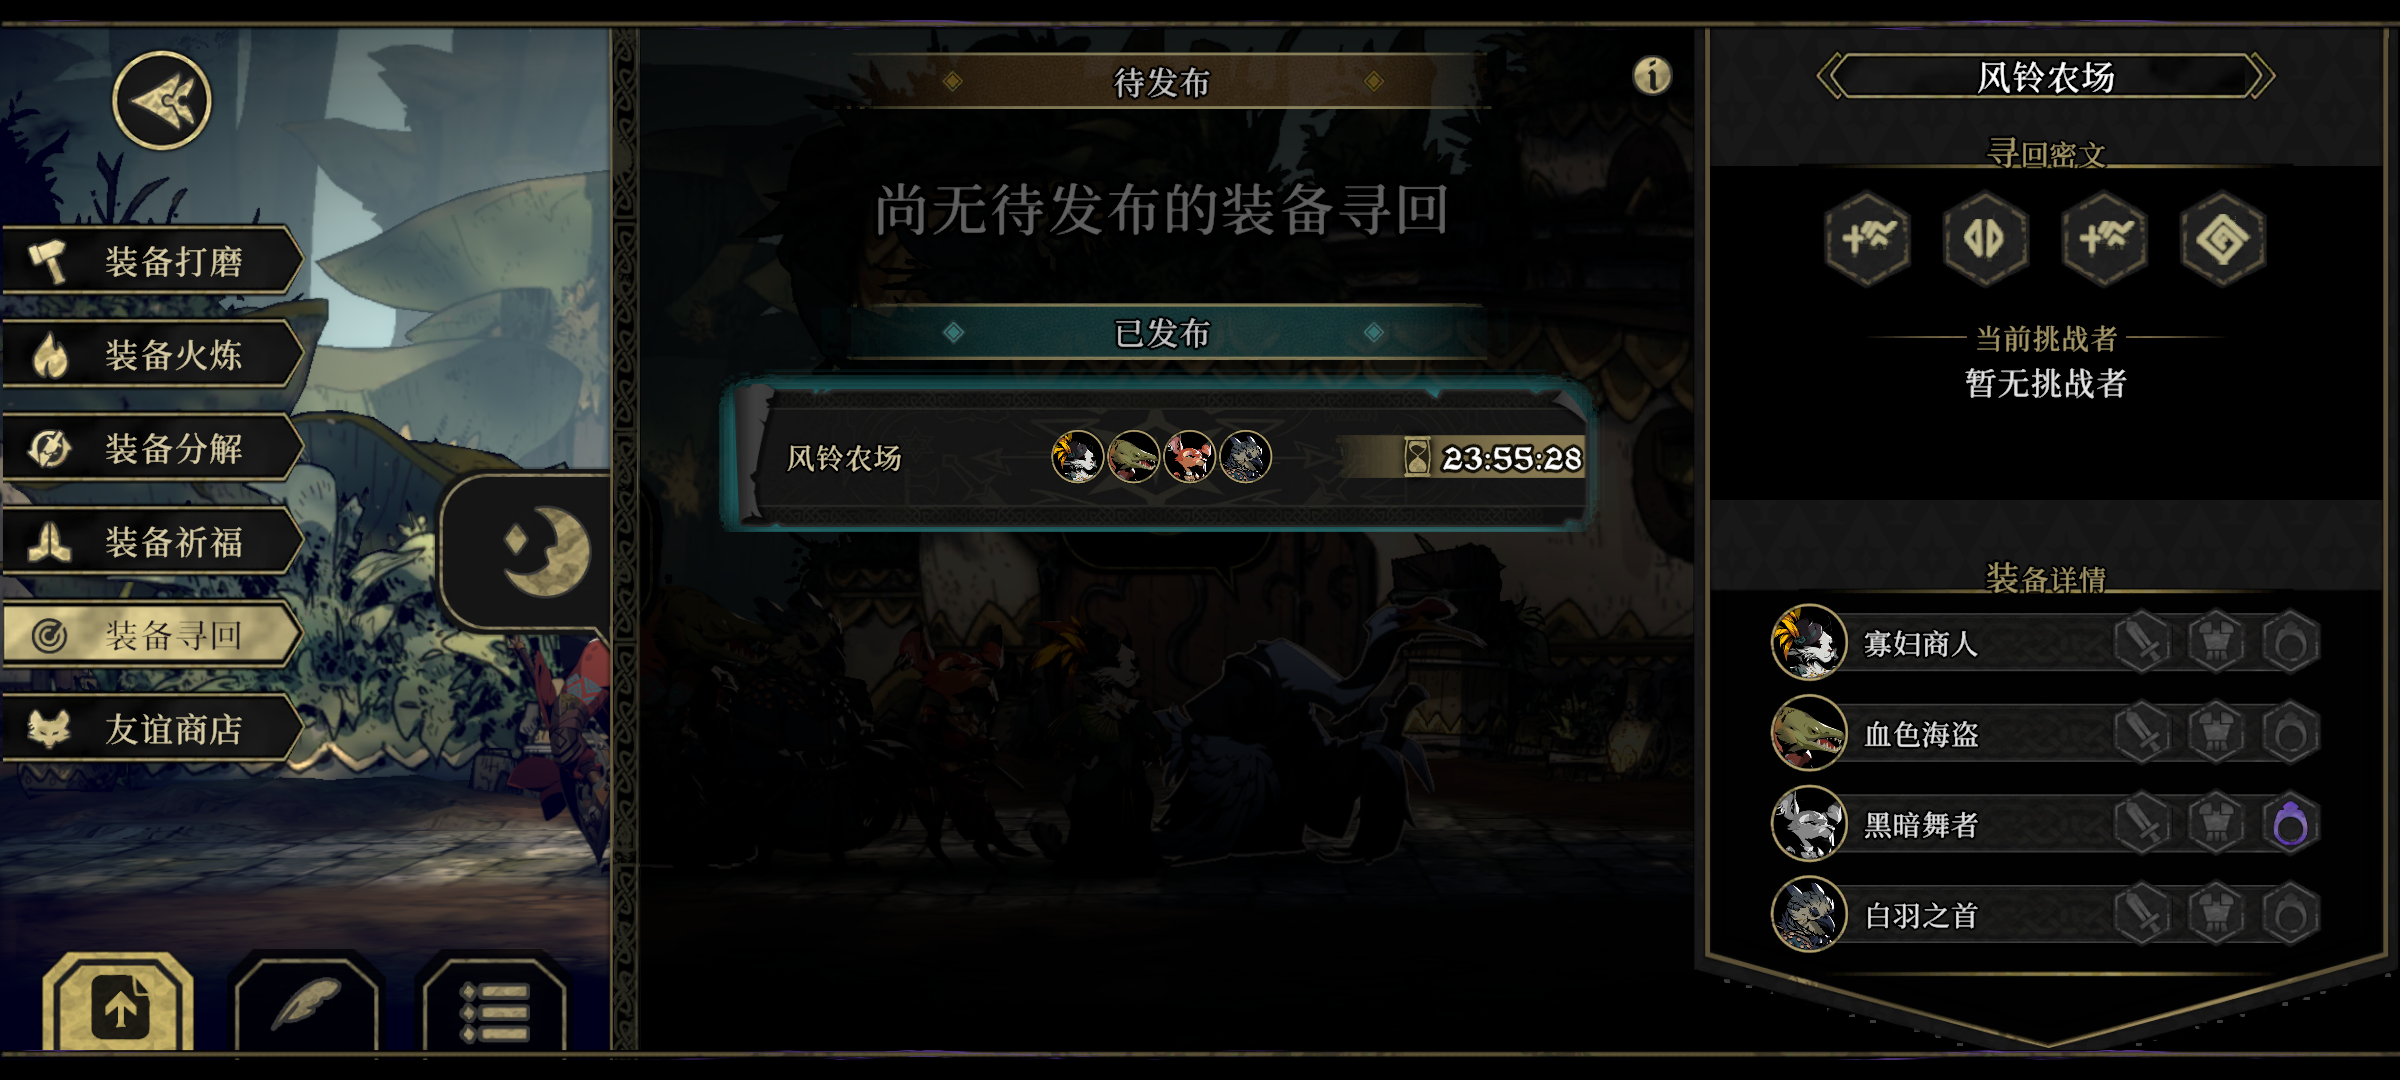Click the back arrow button
Image resolution: width=2400 pixels, height=1080 pixels.
click(x=162, y=100)
